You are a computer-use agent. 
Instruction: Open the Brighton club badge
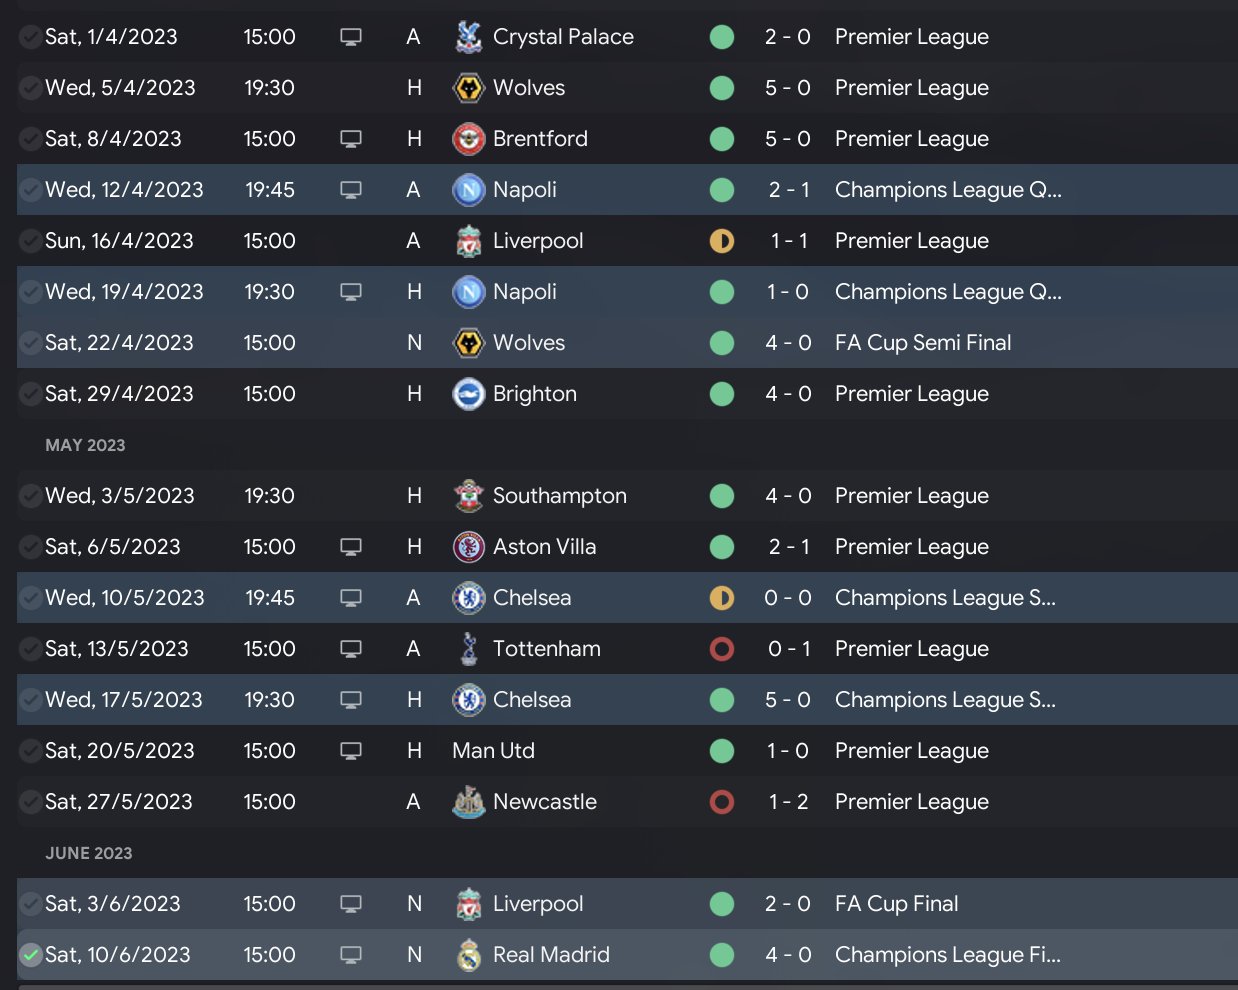[x=468, y=394]
